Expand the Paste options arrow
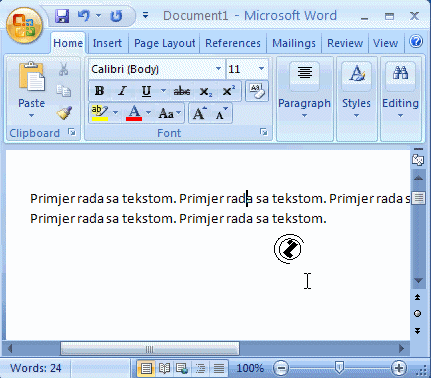The height and width of the screenshot is (378, 431). tap(31, 116)
